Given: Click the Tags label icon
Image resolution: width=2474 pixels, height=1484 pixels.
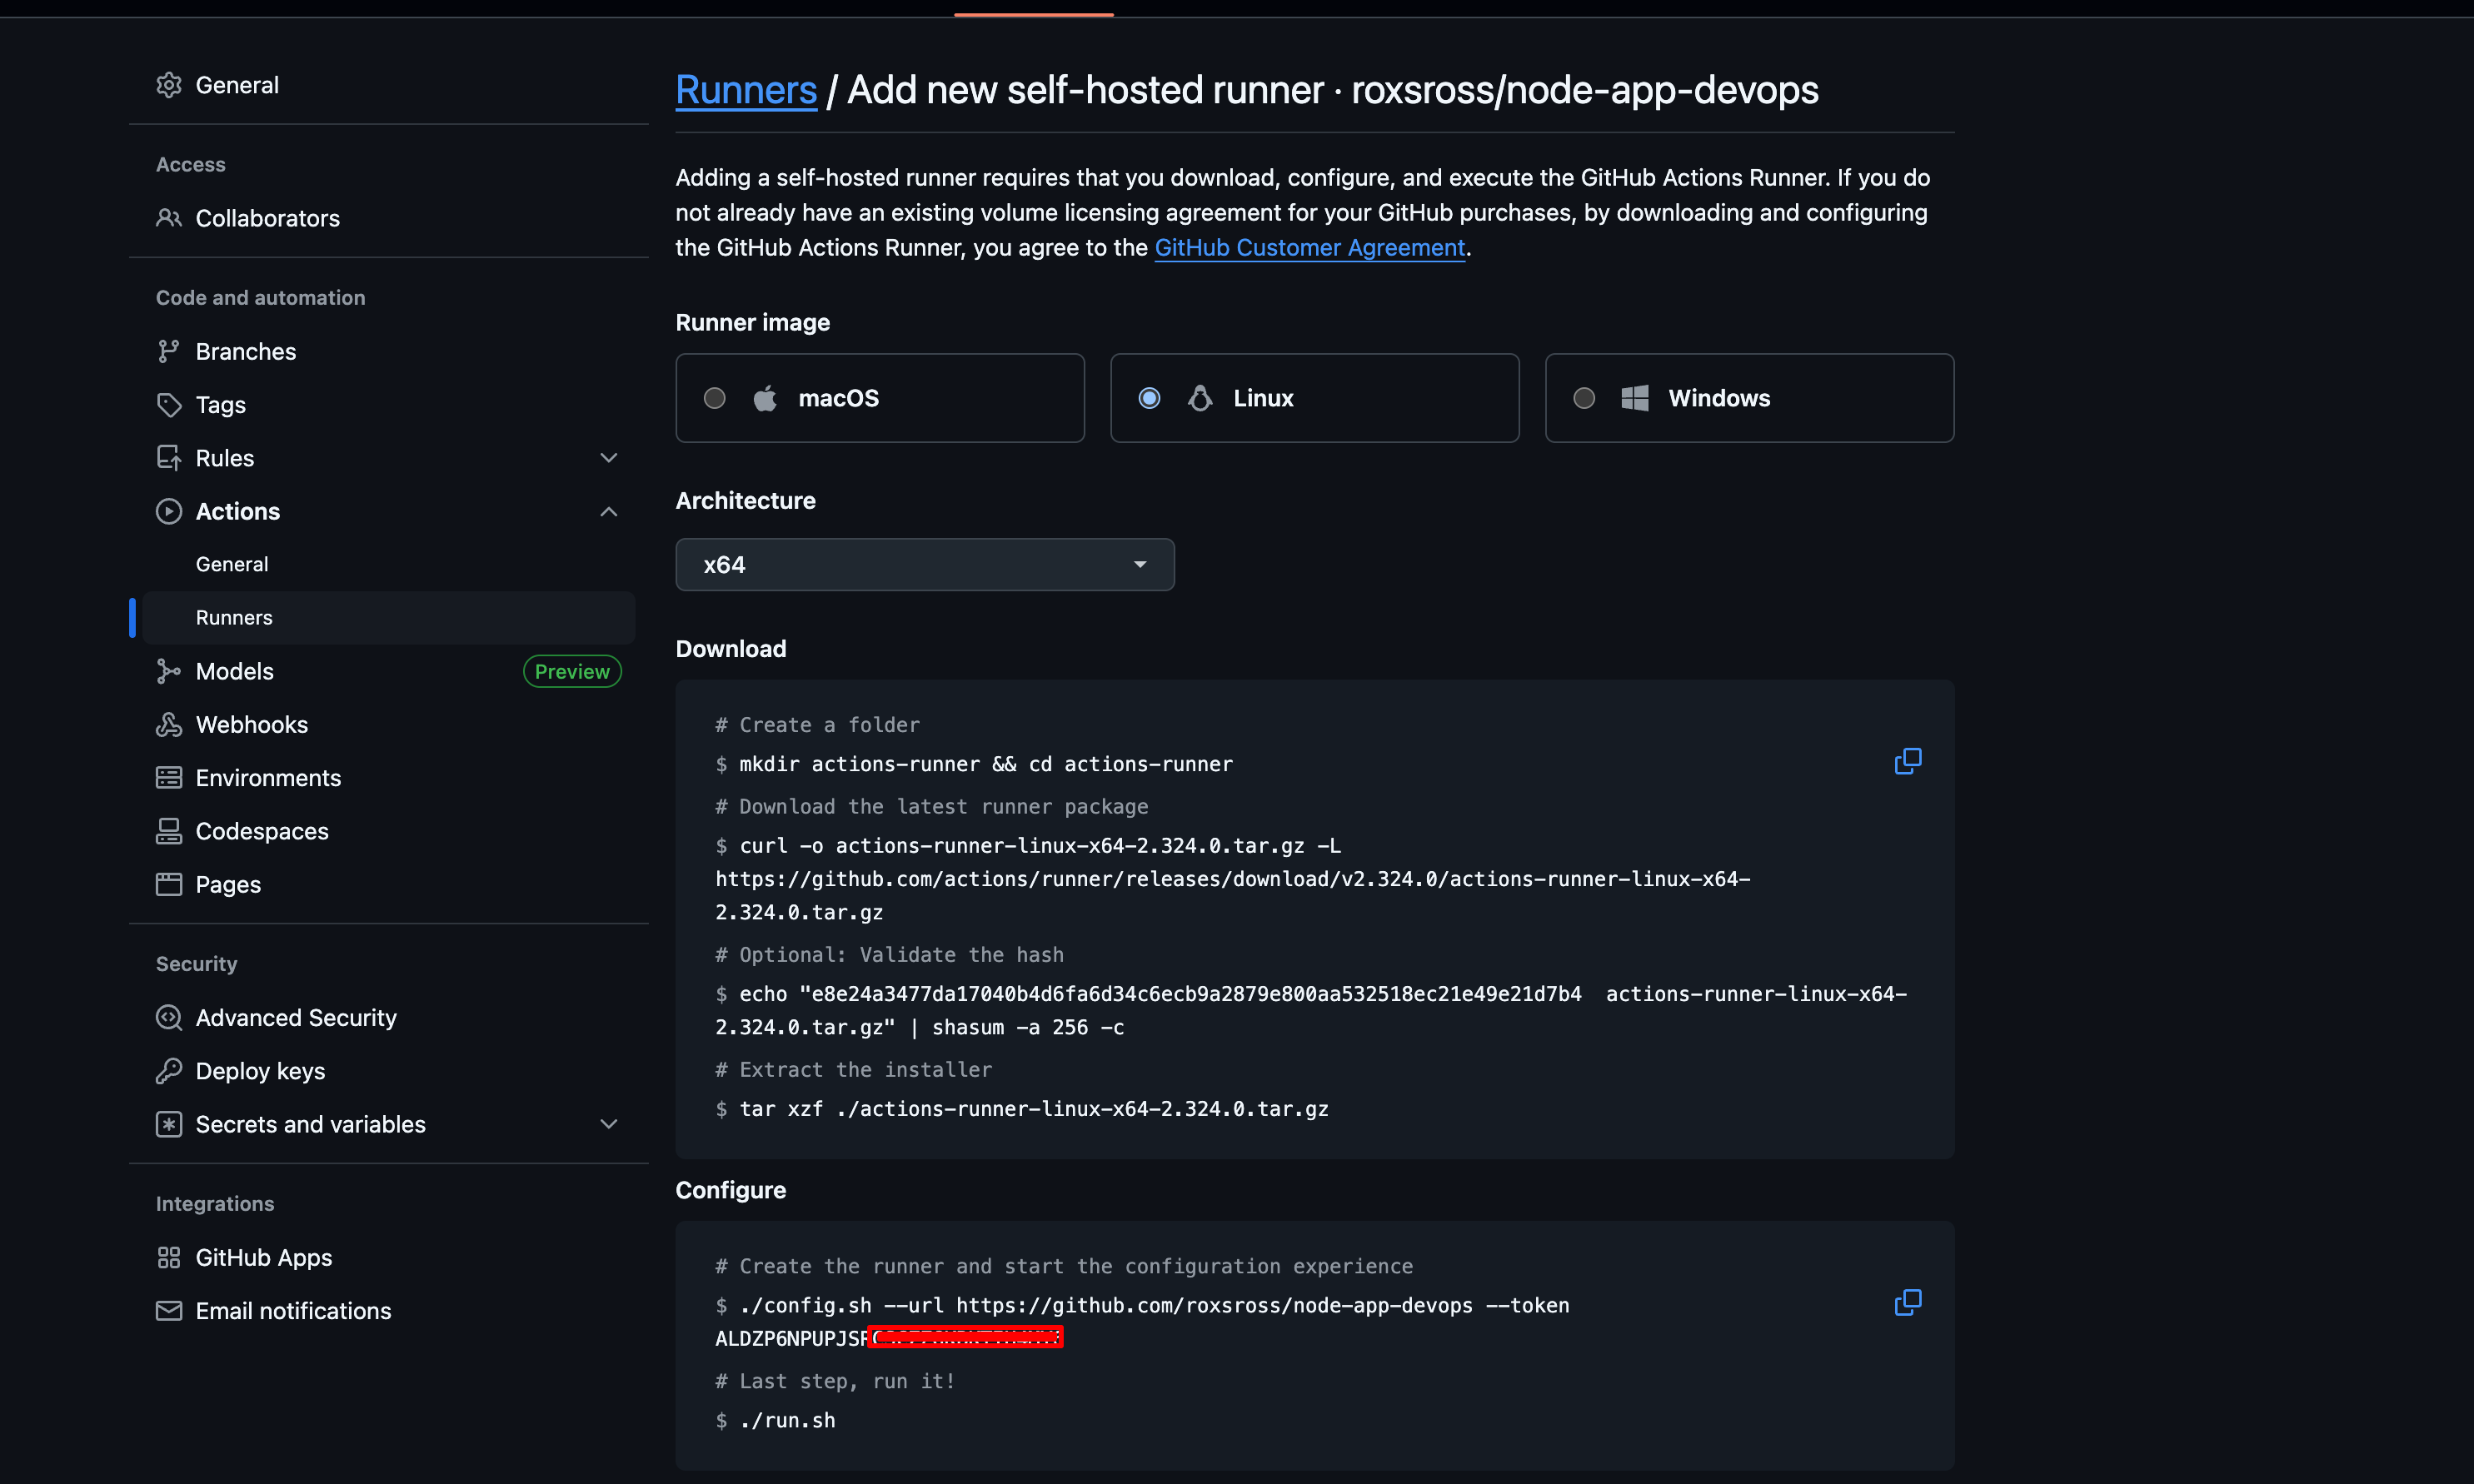Looking at the screenshot, I should 169,405.
